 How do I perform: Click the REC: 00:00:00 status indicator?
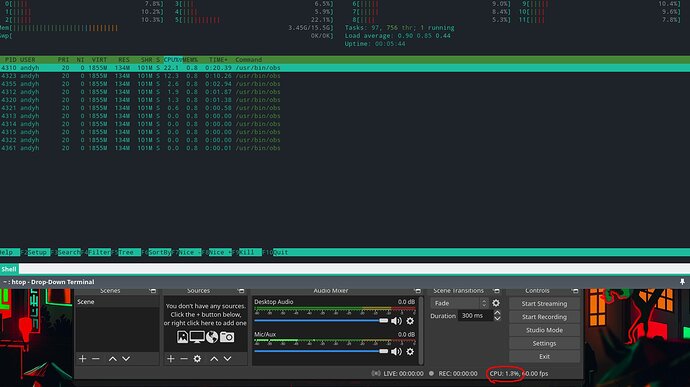click(453, 373)
